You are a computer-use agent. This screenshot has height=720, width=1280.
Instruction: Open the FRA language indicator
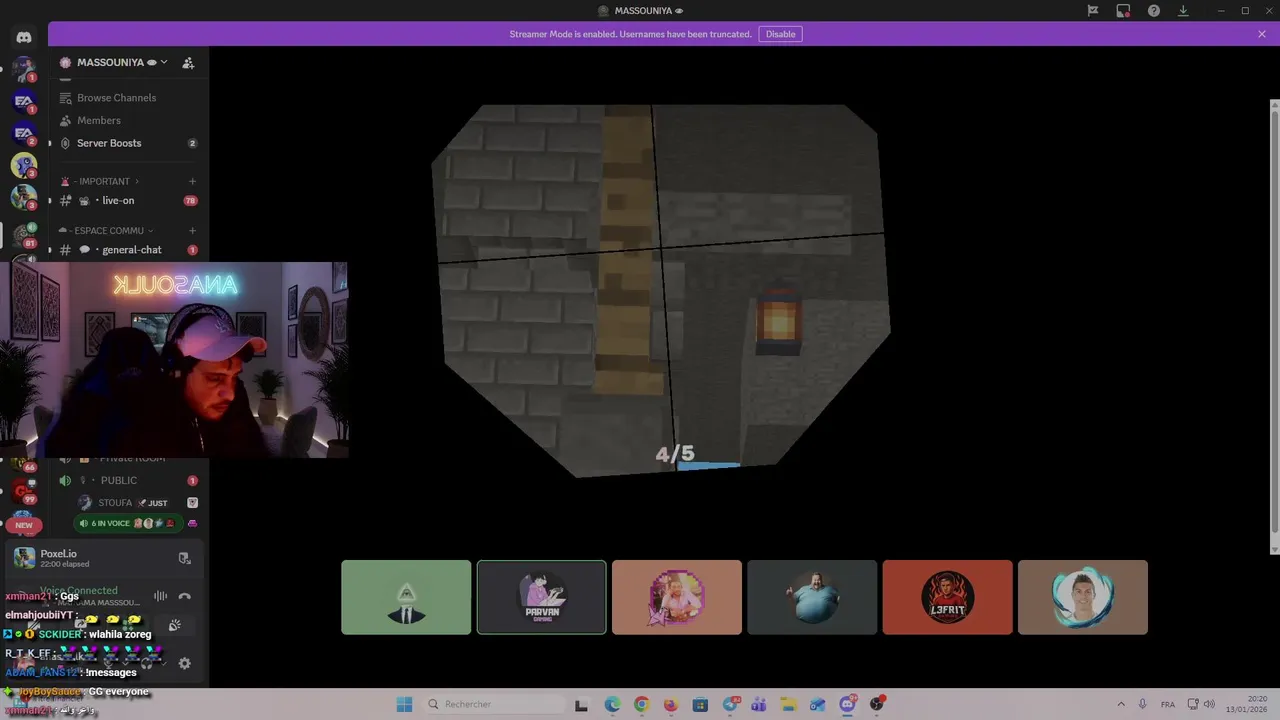1168,704
